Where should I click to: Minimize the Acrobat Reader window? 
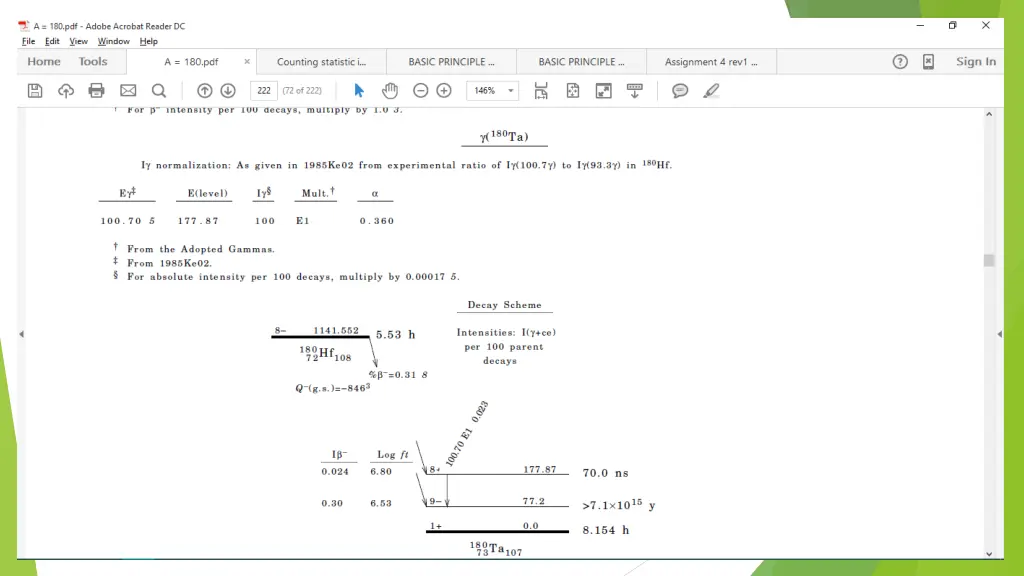coord(920,25)
